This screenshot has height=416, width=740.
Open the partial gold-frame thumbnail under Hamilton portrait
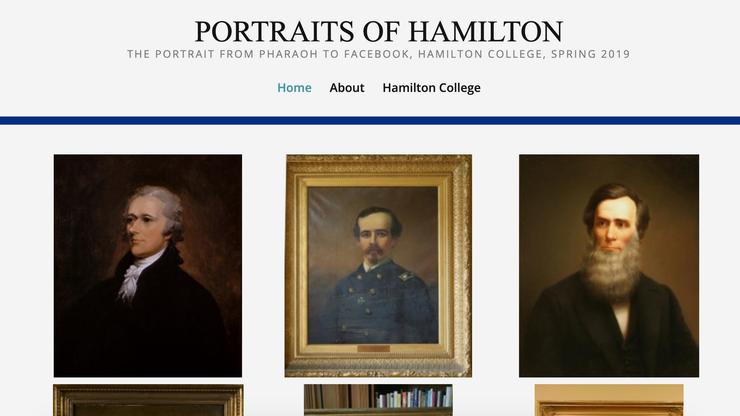point(148,400)
